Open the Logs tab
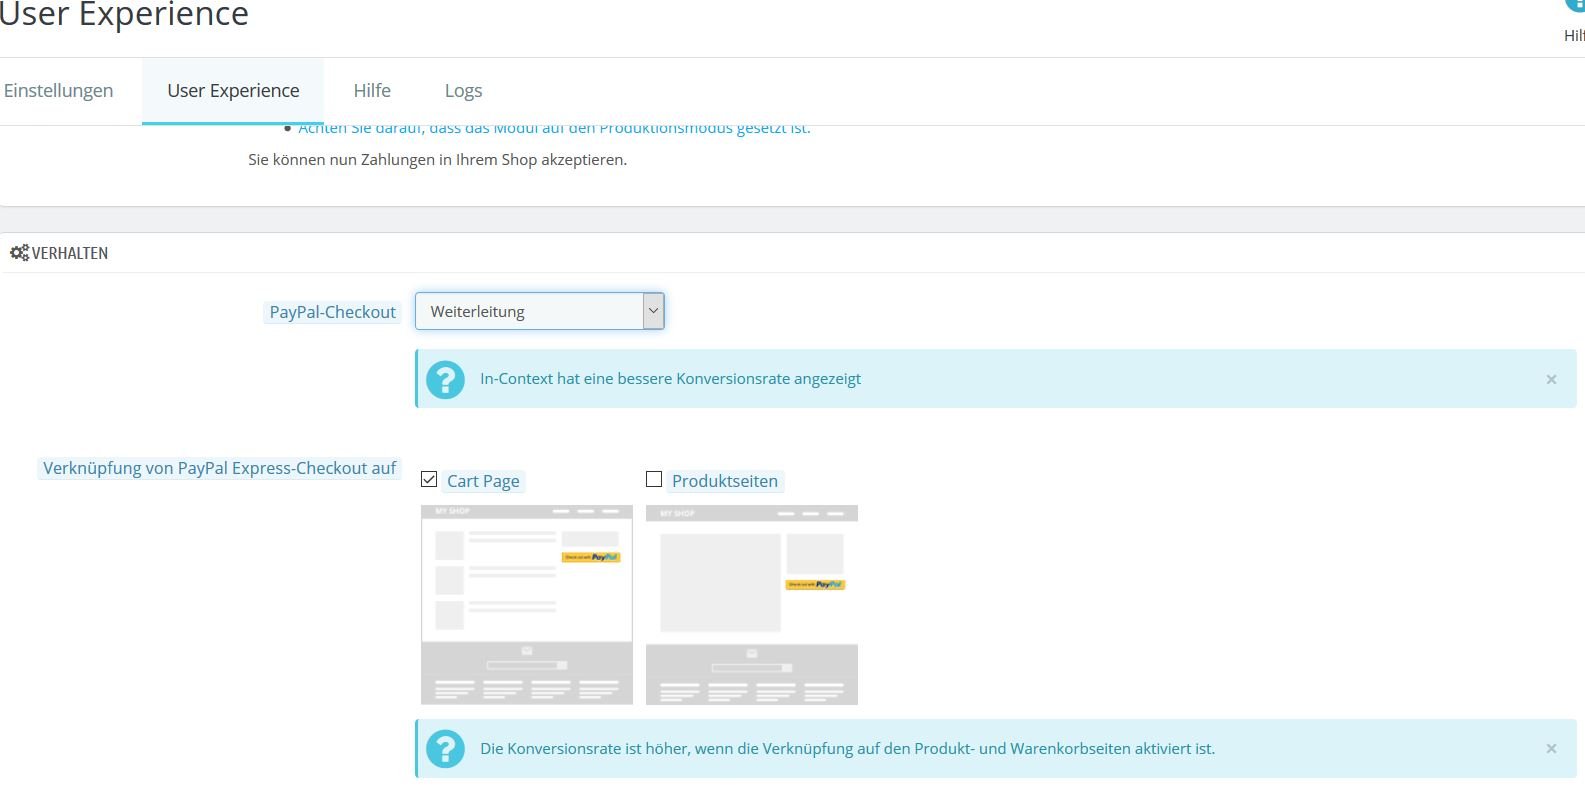This screenshot has height=793, width=1585. [463, 91]
